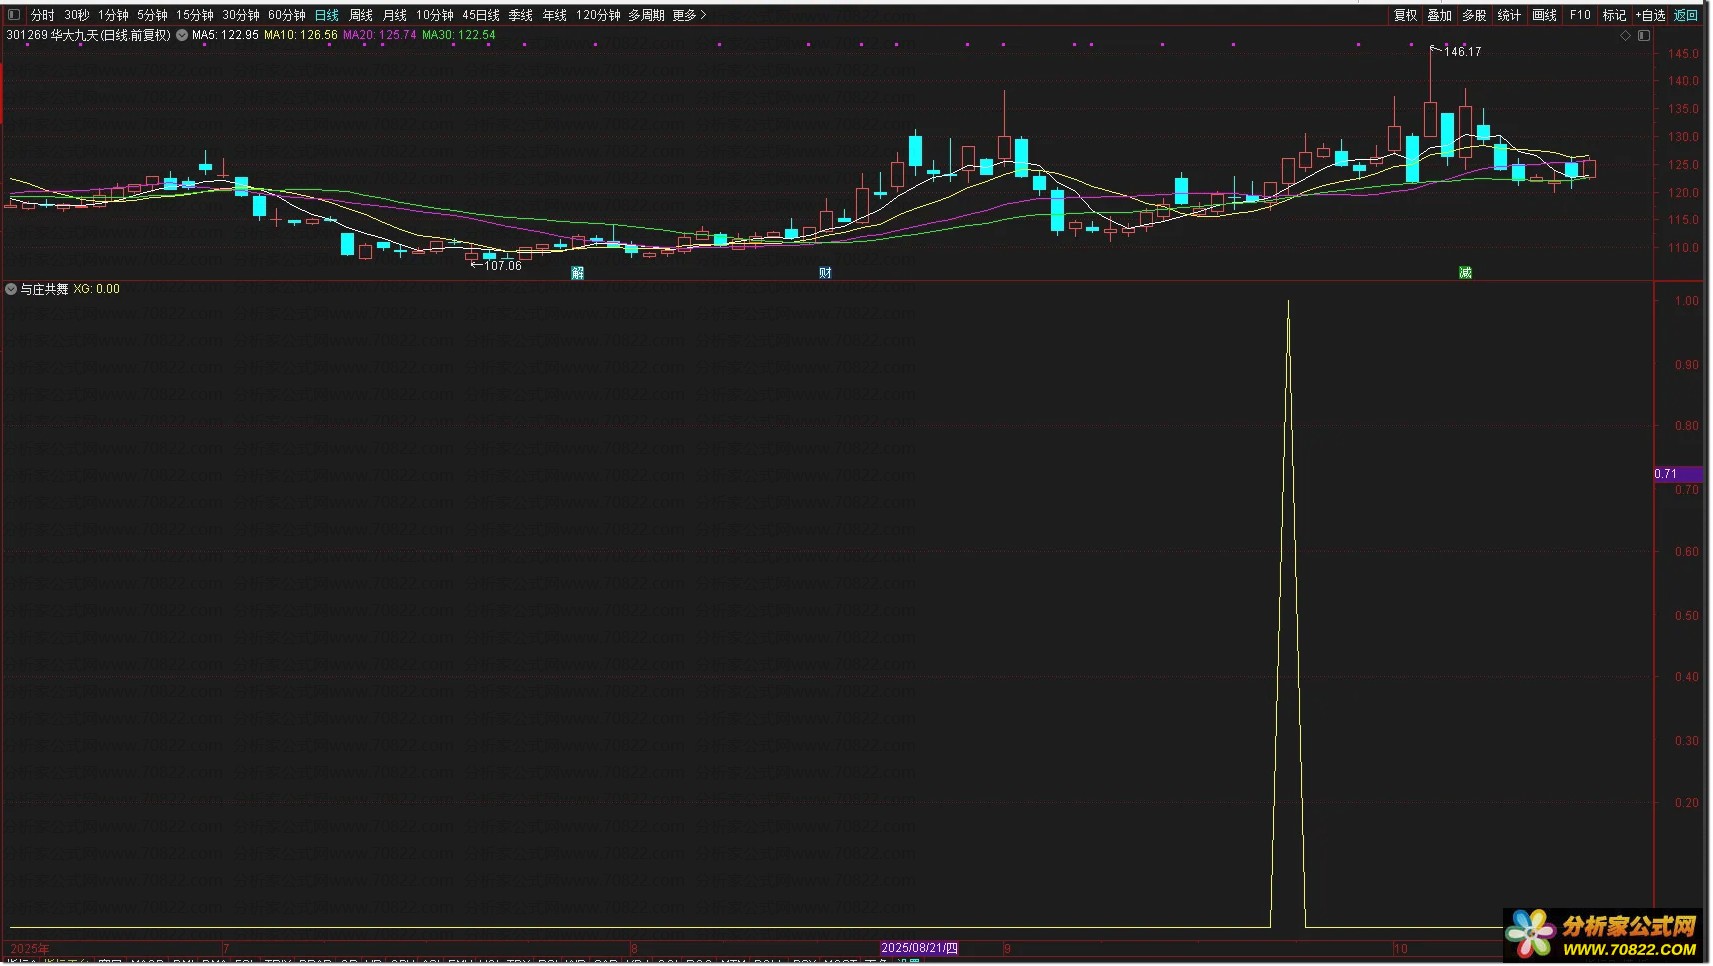Switch to 季线 quarterly chart
Viewport: 1713px width, 966px height.
(521, 15)
